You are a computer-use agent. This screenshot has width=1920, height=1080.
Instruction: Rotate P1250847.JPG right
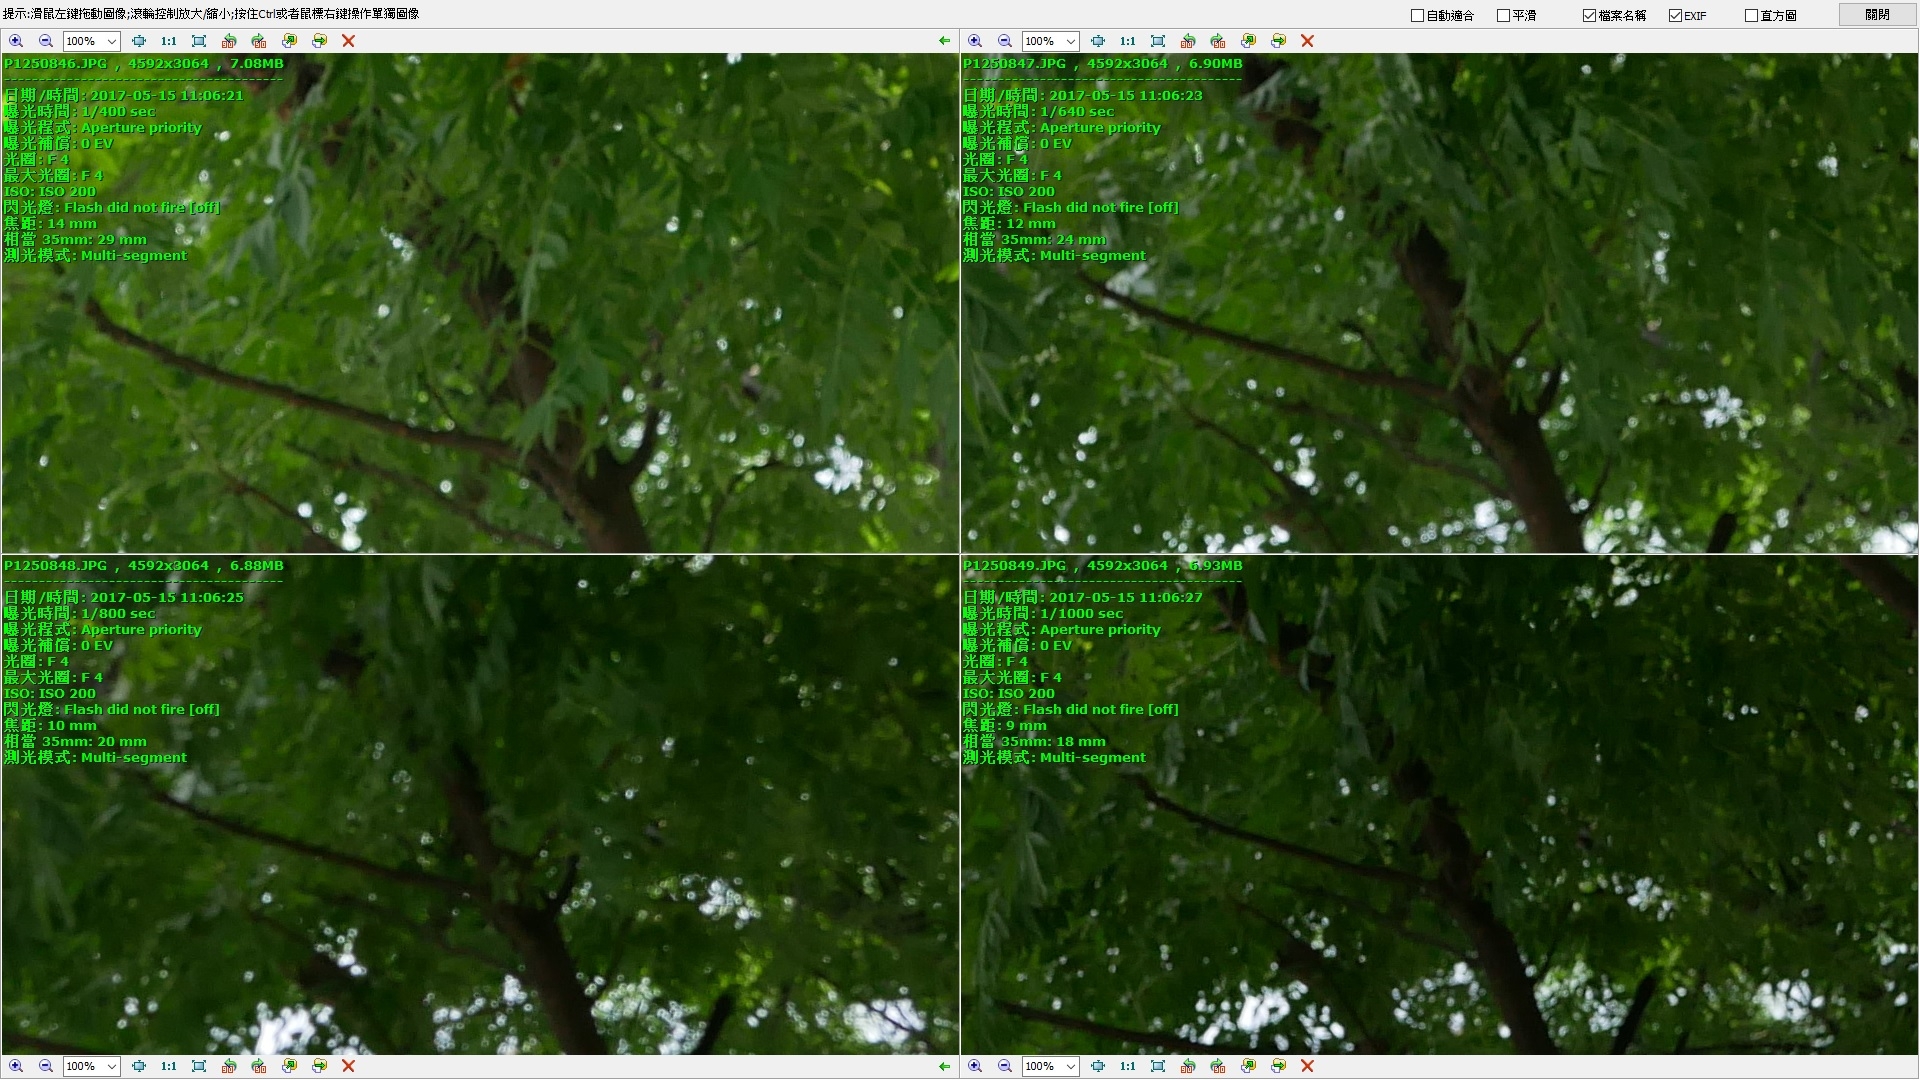pos(1218,41)
